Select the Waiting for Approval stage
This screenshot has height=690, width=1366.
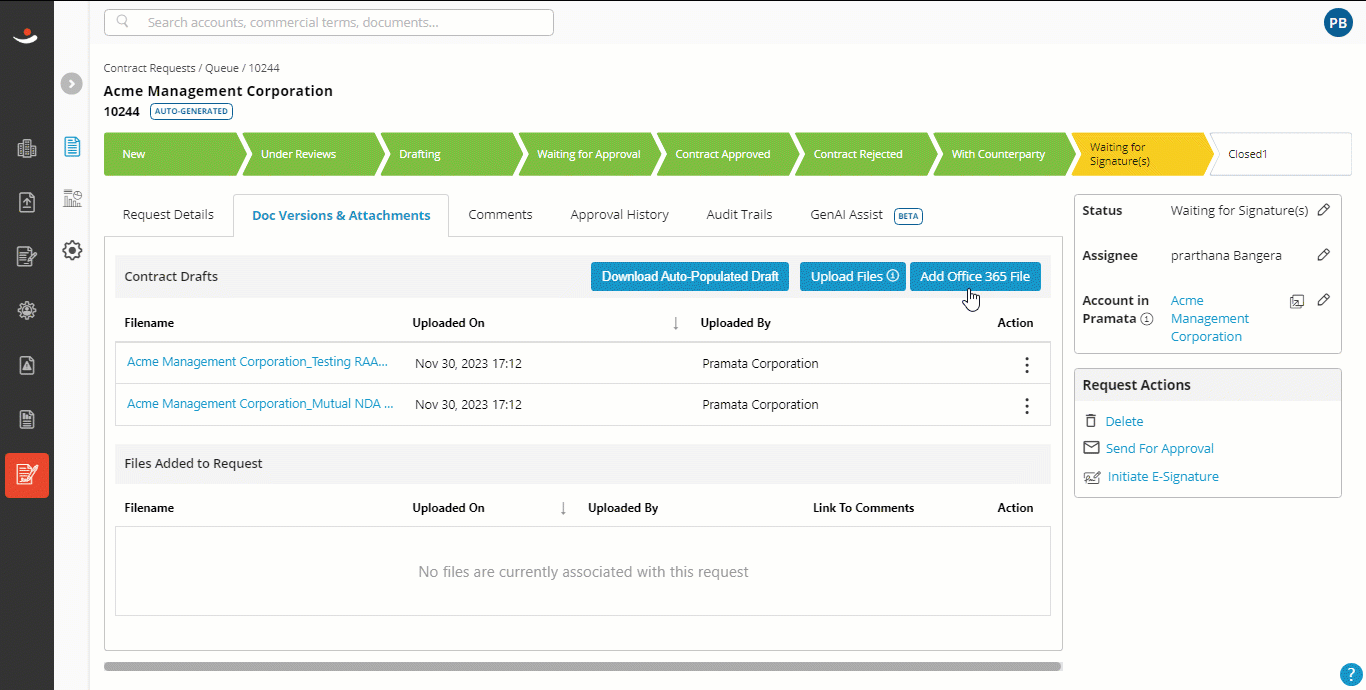click(588, 154)
